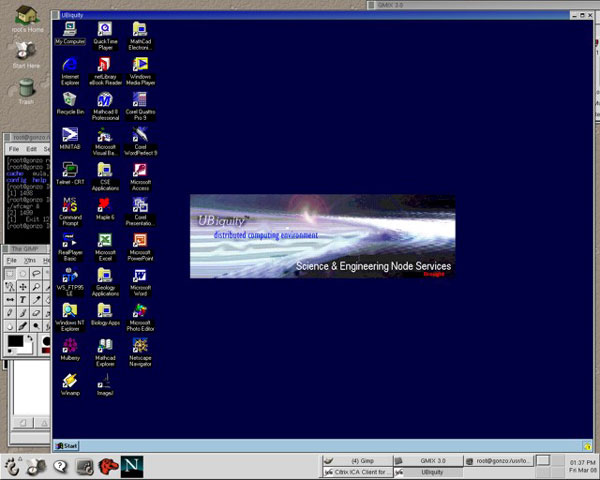Image resolution: width=600 pixels, height=480 pixels.
Task: Open Start Here desktop icon
Action: point(26,54)
